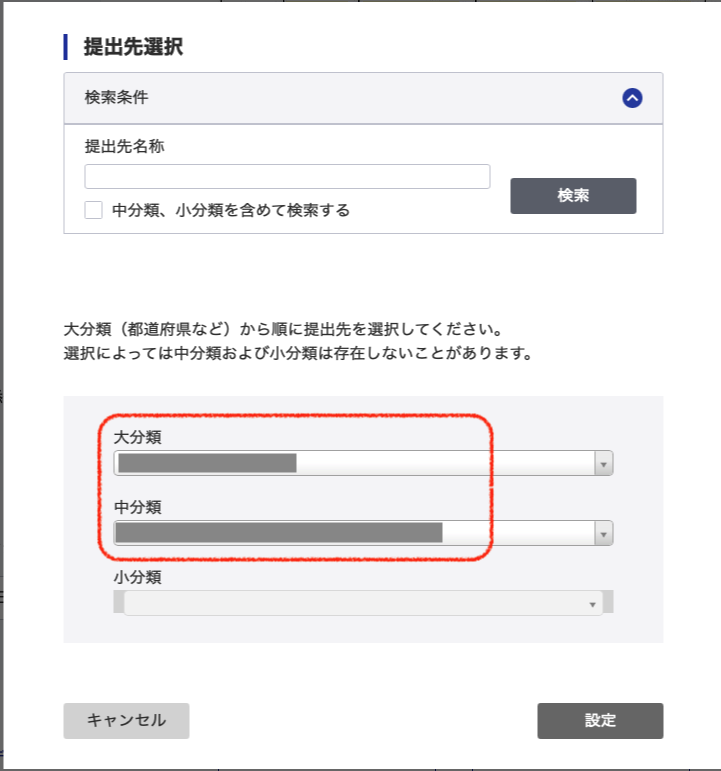
Task: Select the 中分類 combo box field
Action: [x=363, y=533]
